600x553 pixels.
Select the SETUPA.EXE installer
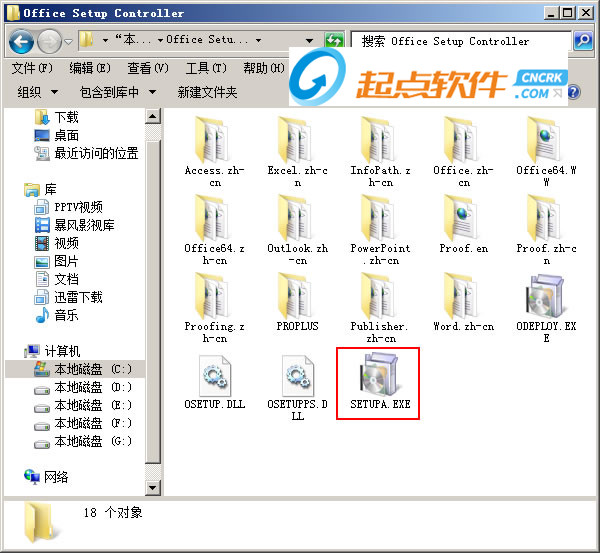pos(380,382)
